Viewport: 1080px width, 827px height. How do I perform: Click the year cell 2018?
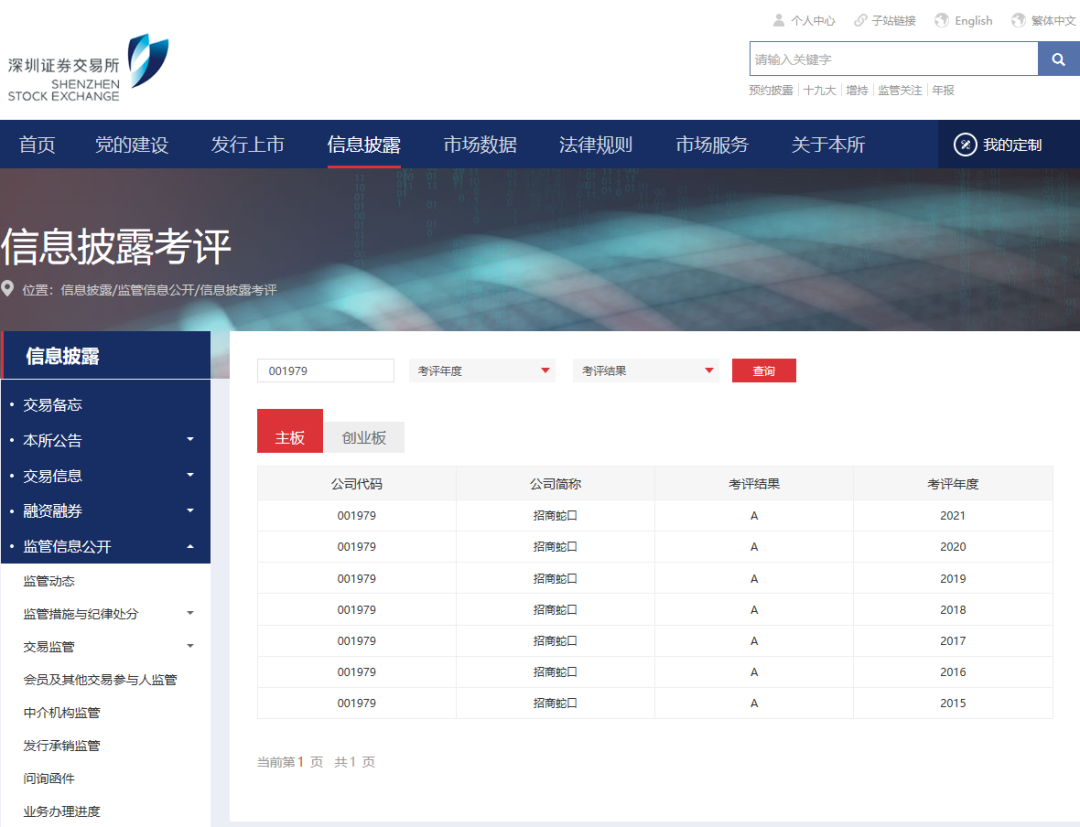click(953, 609)
